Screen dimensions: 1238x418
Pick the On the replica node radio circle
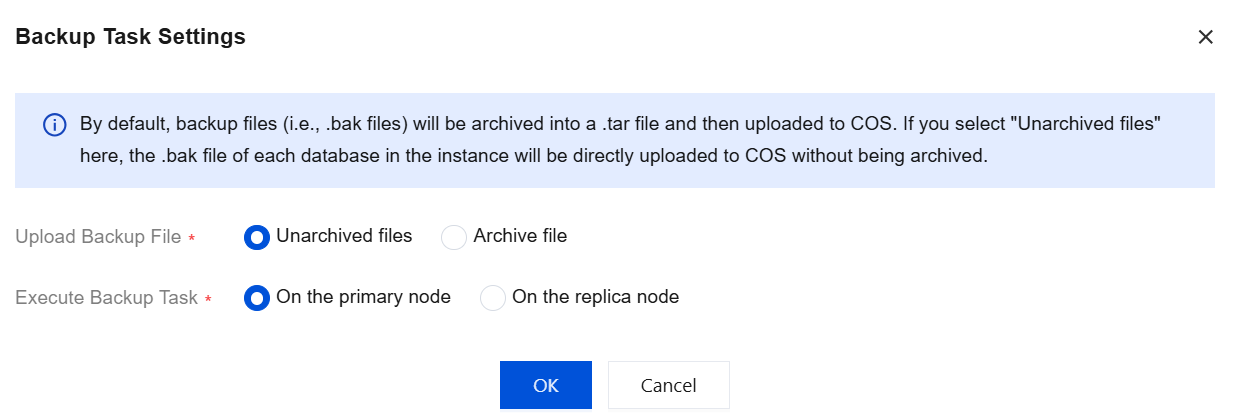pyautogui.click(x=493, y=298)
